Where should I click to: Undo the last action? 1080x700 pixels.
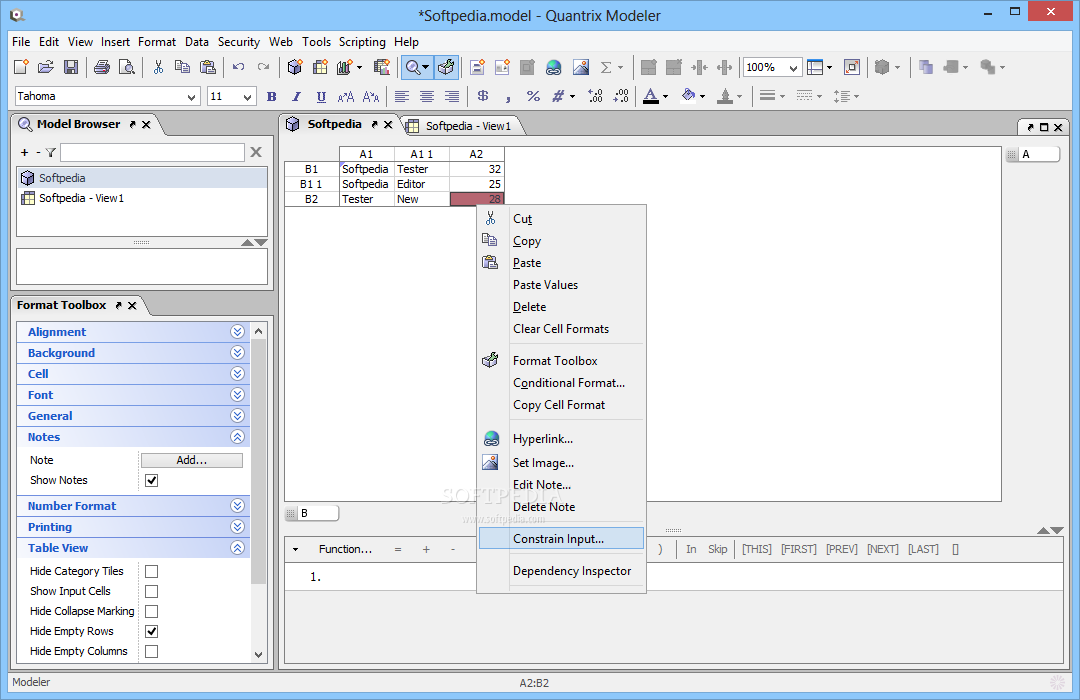pos(238,67)
